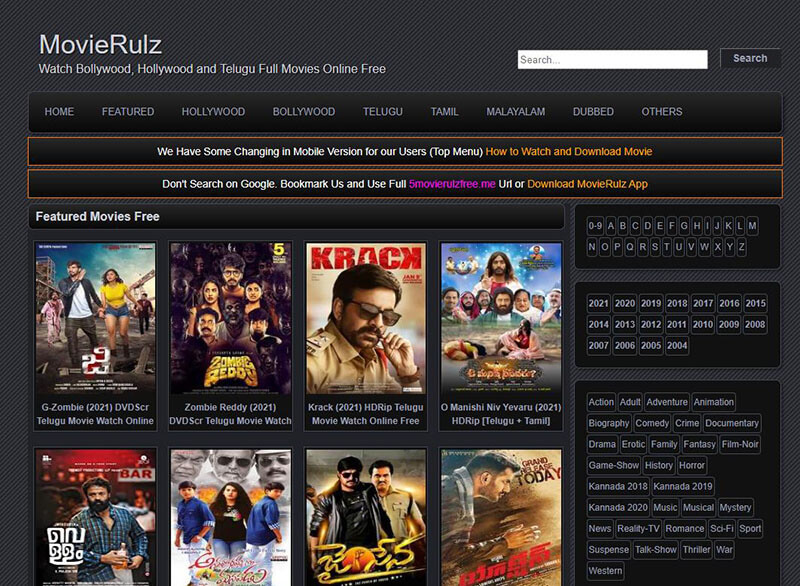Open the FEATURED menu item
800x586 pixels.
tap(128, 112)
